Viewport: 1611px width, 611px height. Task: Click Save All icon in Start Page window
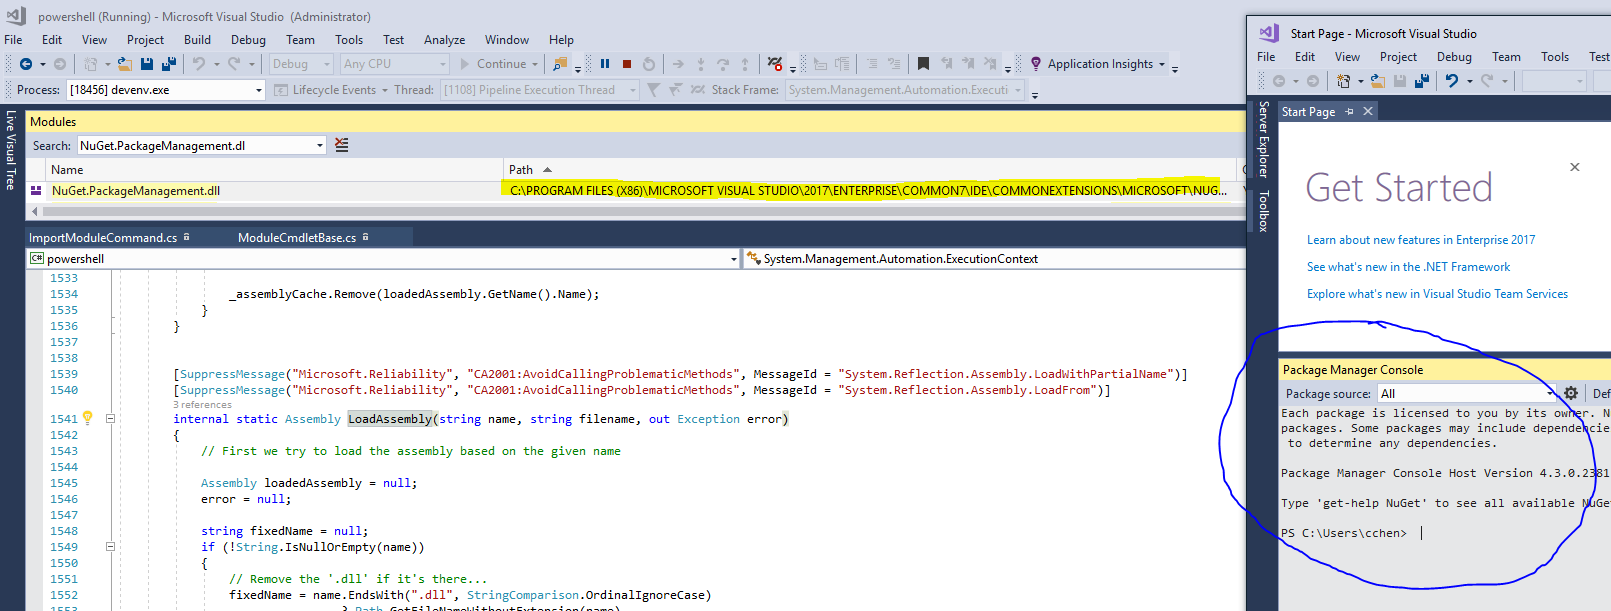(x=1422, y=81)
